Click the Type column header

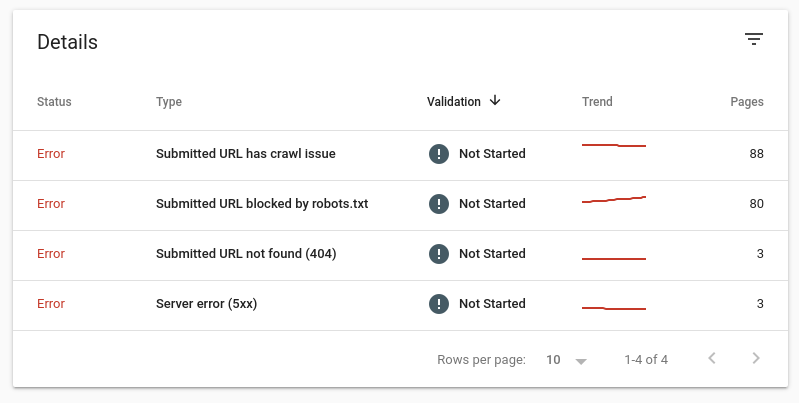coord(169,102)
